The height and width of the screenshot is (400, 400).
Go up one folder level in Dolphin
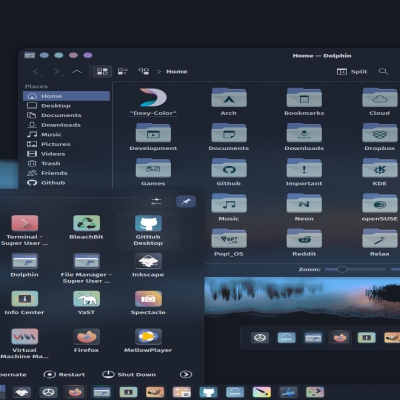77,71
